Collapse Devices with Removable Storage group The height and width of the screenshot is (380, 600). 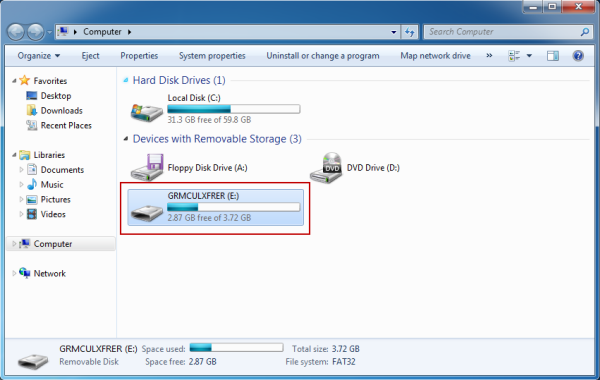126,139
